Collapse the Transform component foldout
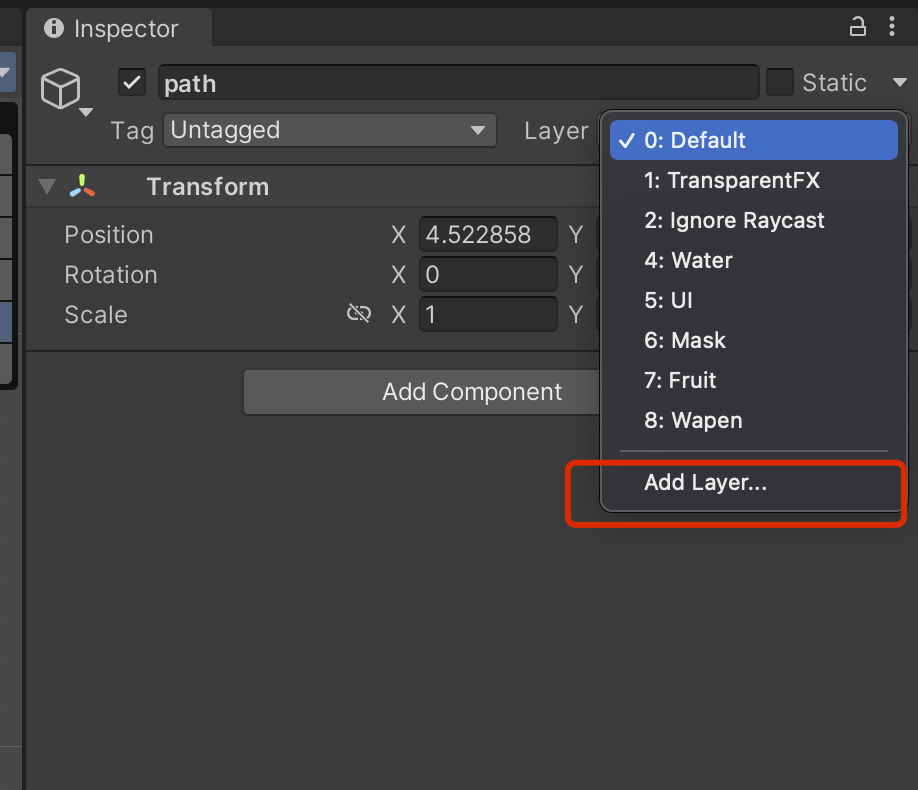Screen dimensions: 918x790 tap(46, 187)
